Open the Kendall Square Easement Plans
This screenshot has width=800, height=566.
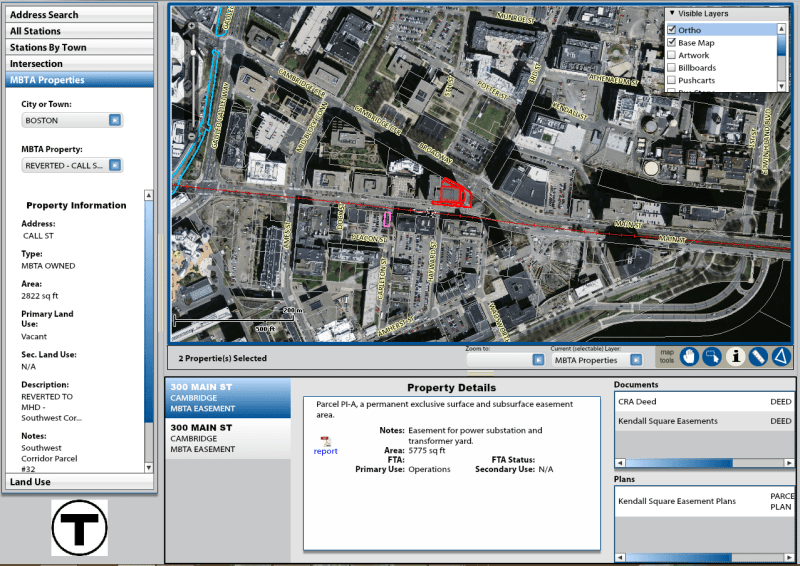tap(705, 501)
